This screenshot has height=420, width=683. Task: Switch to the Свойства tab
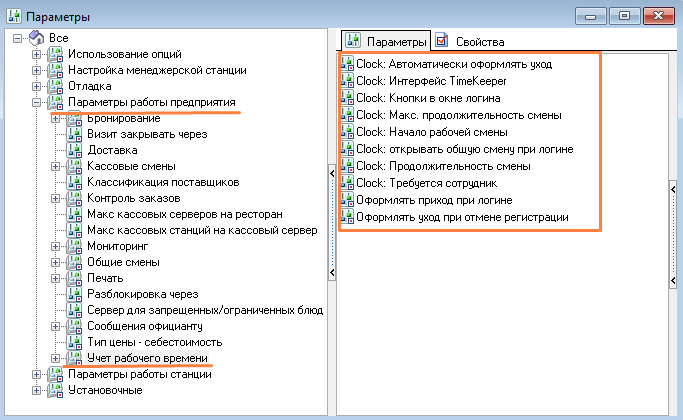pyautogui.click(x=470, y=41)
